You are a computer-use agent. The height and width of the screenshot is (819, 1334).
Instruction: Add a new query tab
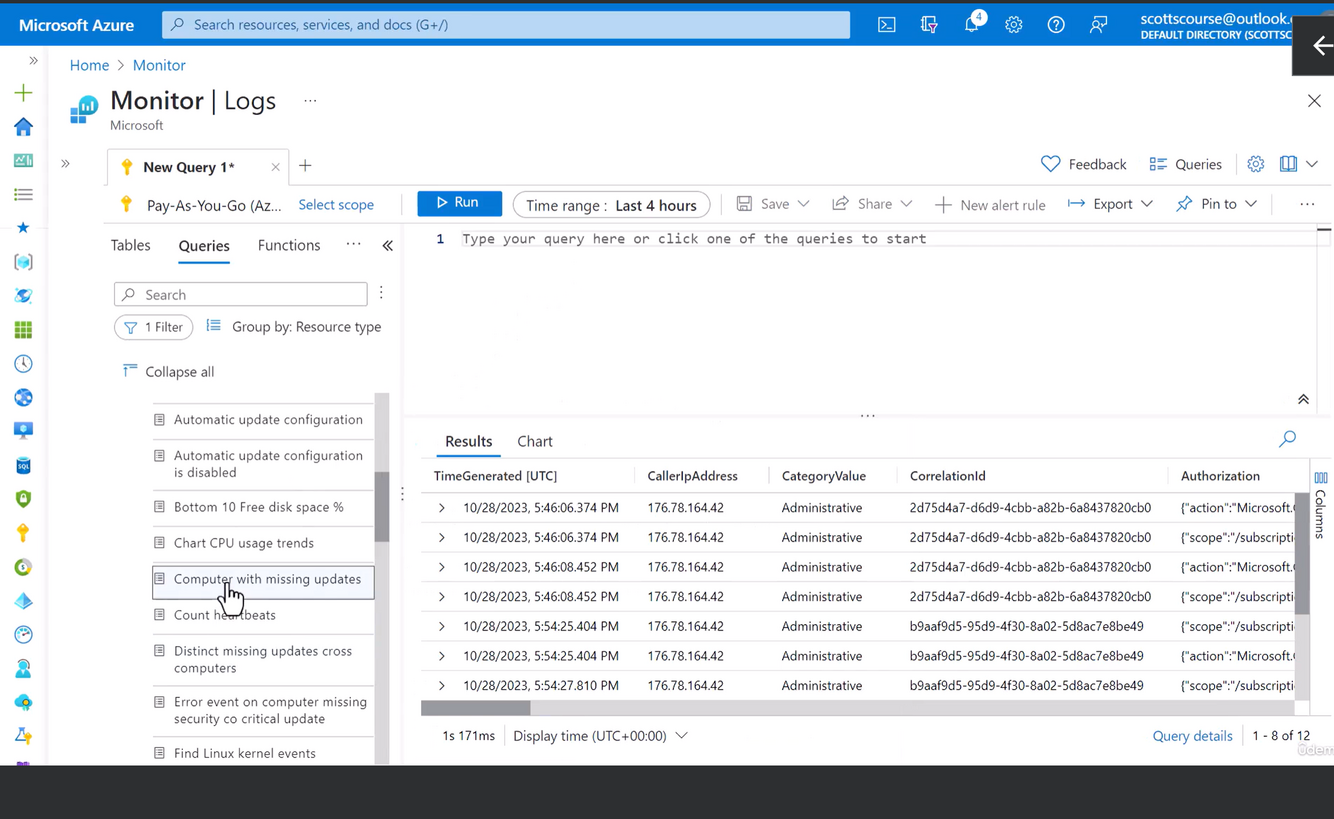pyautogui.click(x=305, y=166)
